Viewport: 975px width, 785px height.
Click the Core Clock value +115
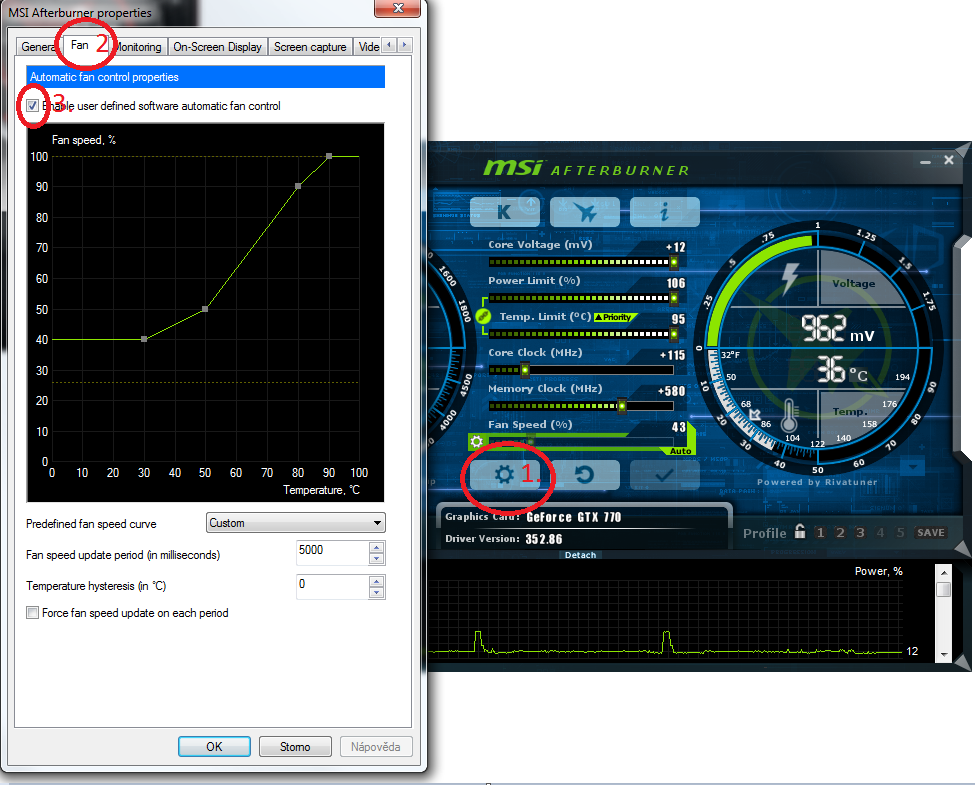pyautogui.click(x=672, y=355)
